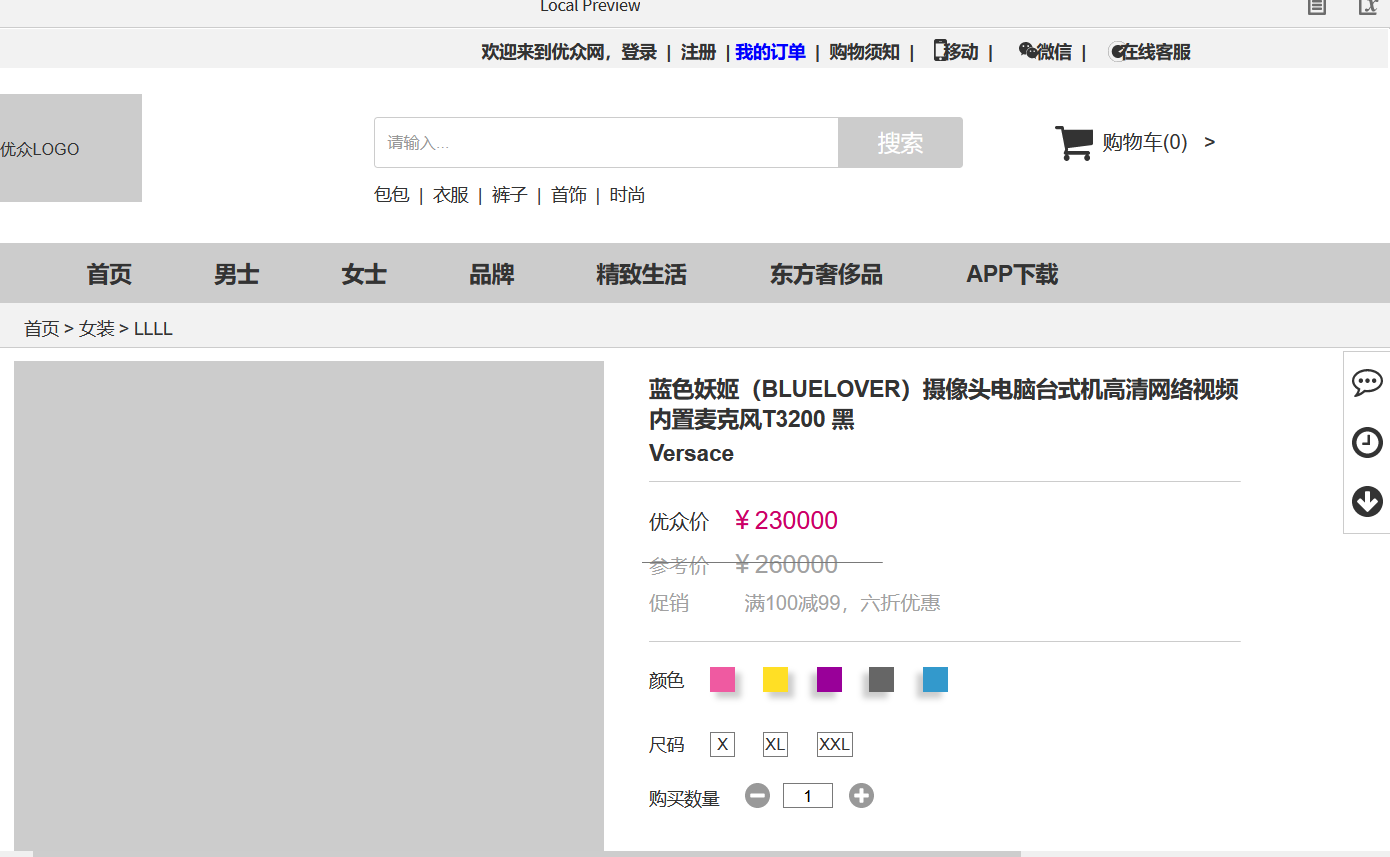Open the 男士 navigation menu item

click(236, 274)
